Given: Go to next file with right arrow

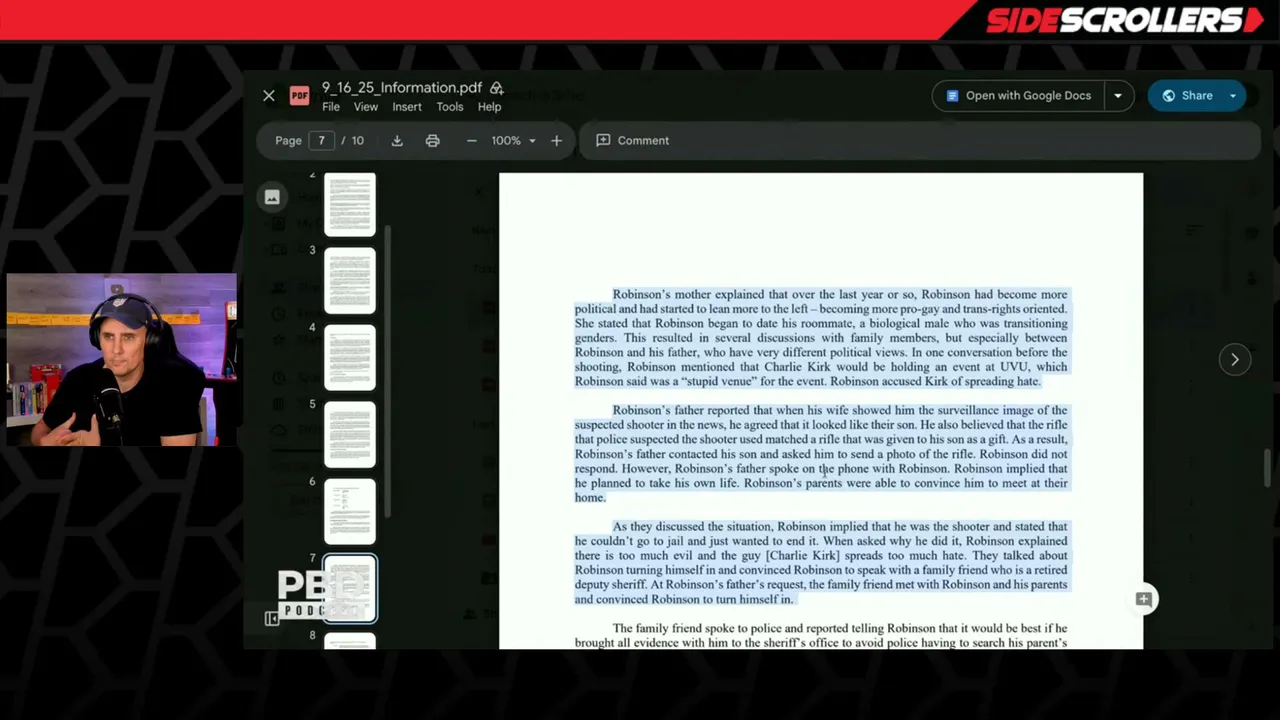Looking at the screenshot, I should pyautogui.click(x=1235, y=360).
